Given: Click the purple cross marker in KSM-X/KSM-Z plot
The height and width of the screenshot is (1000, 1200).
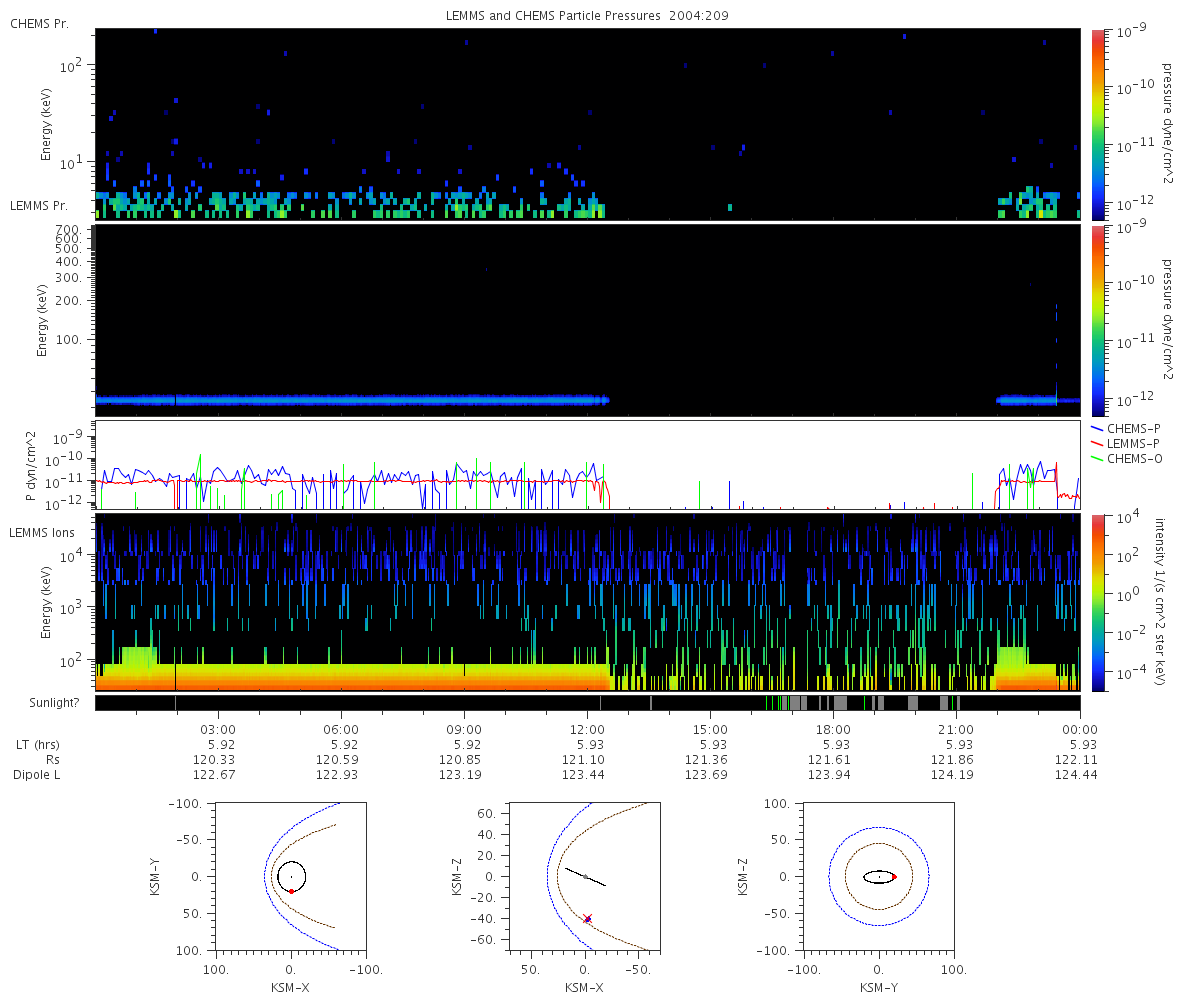Looking at the screenshot, I should coord(588,918).
